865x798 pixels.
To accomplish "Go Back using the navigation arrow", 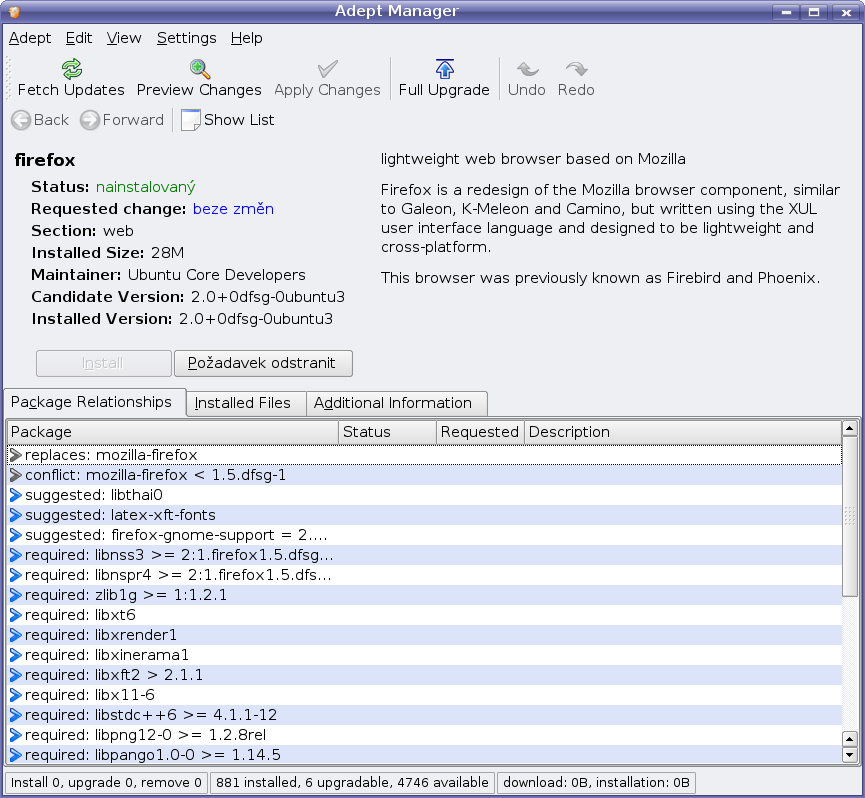I will point(22,120).
